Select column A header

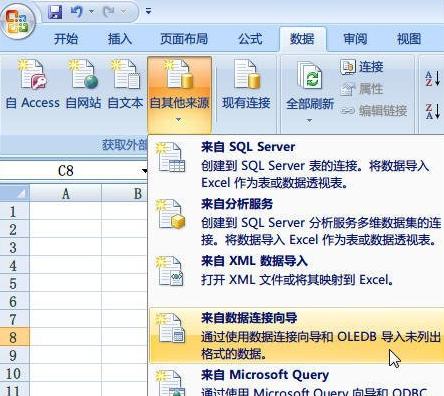65,193
